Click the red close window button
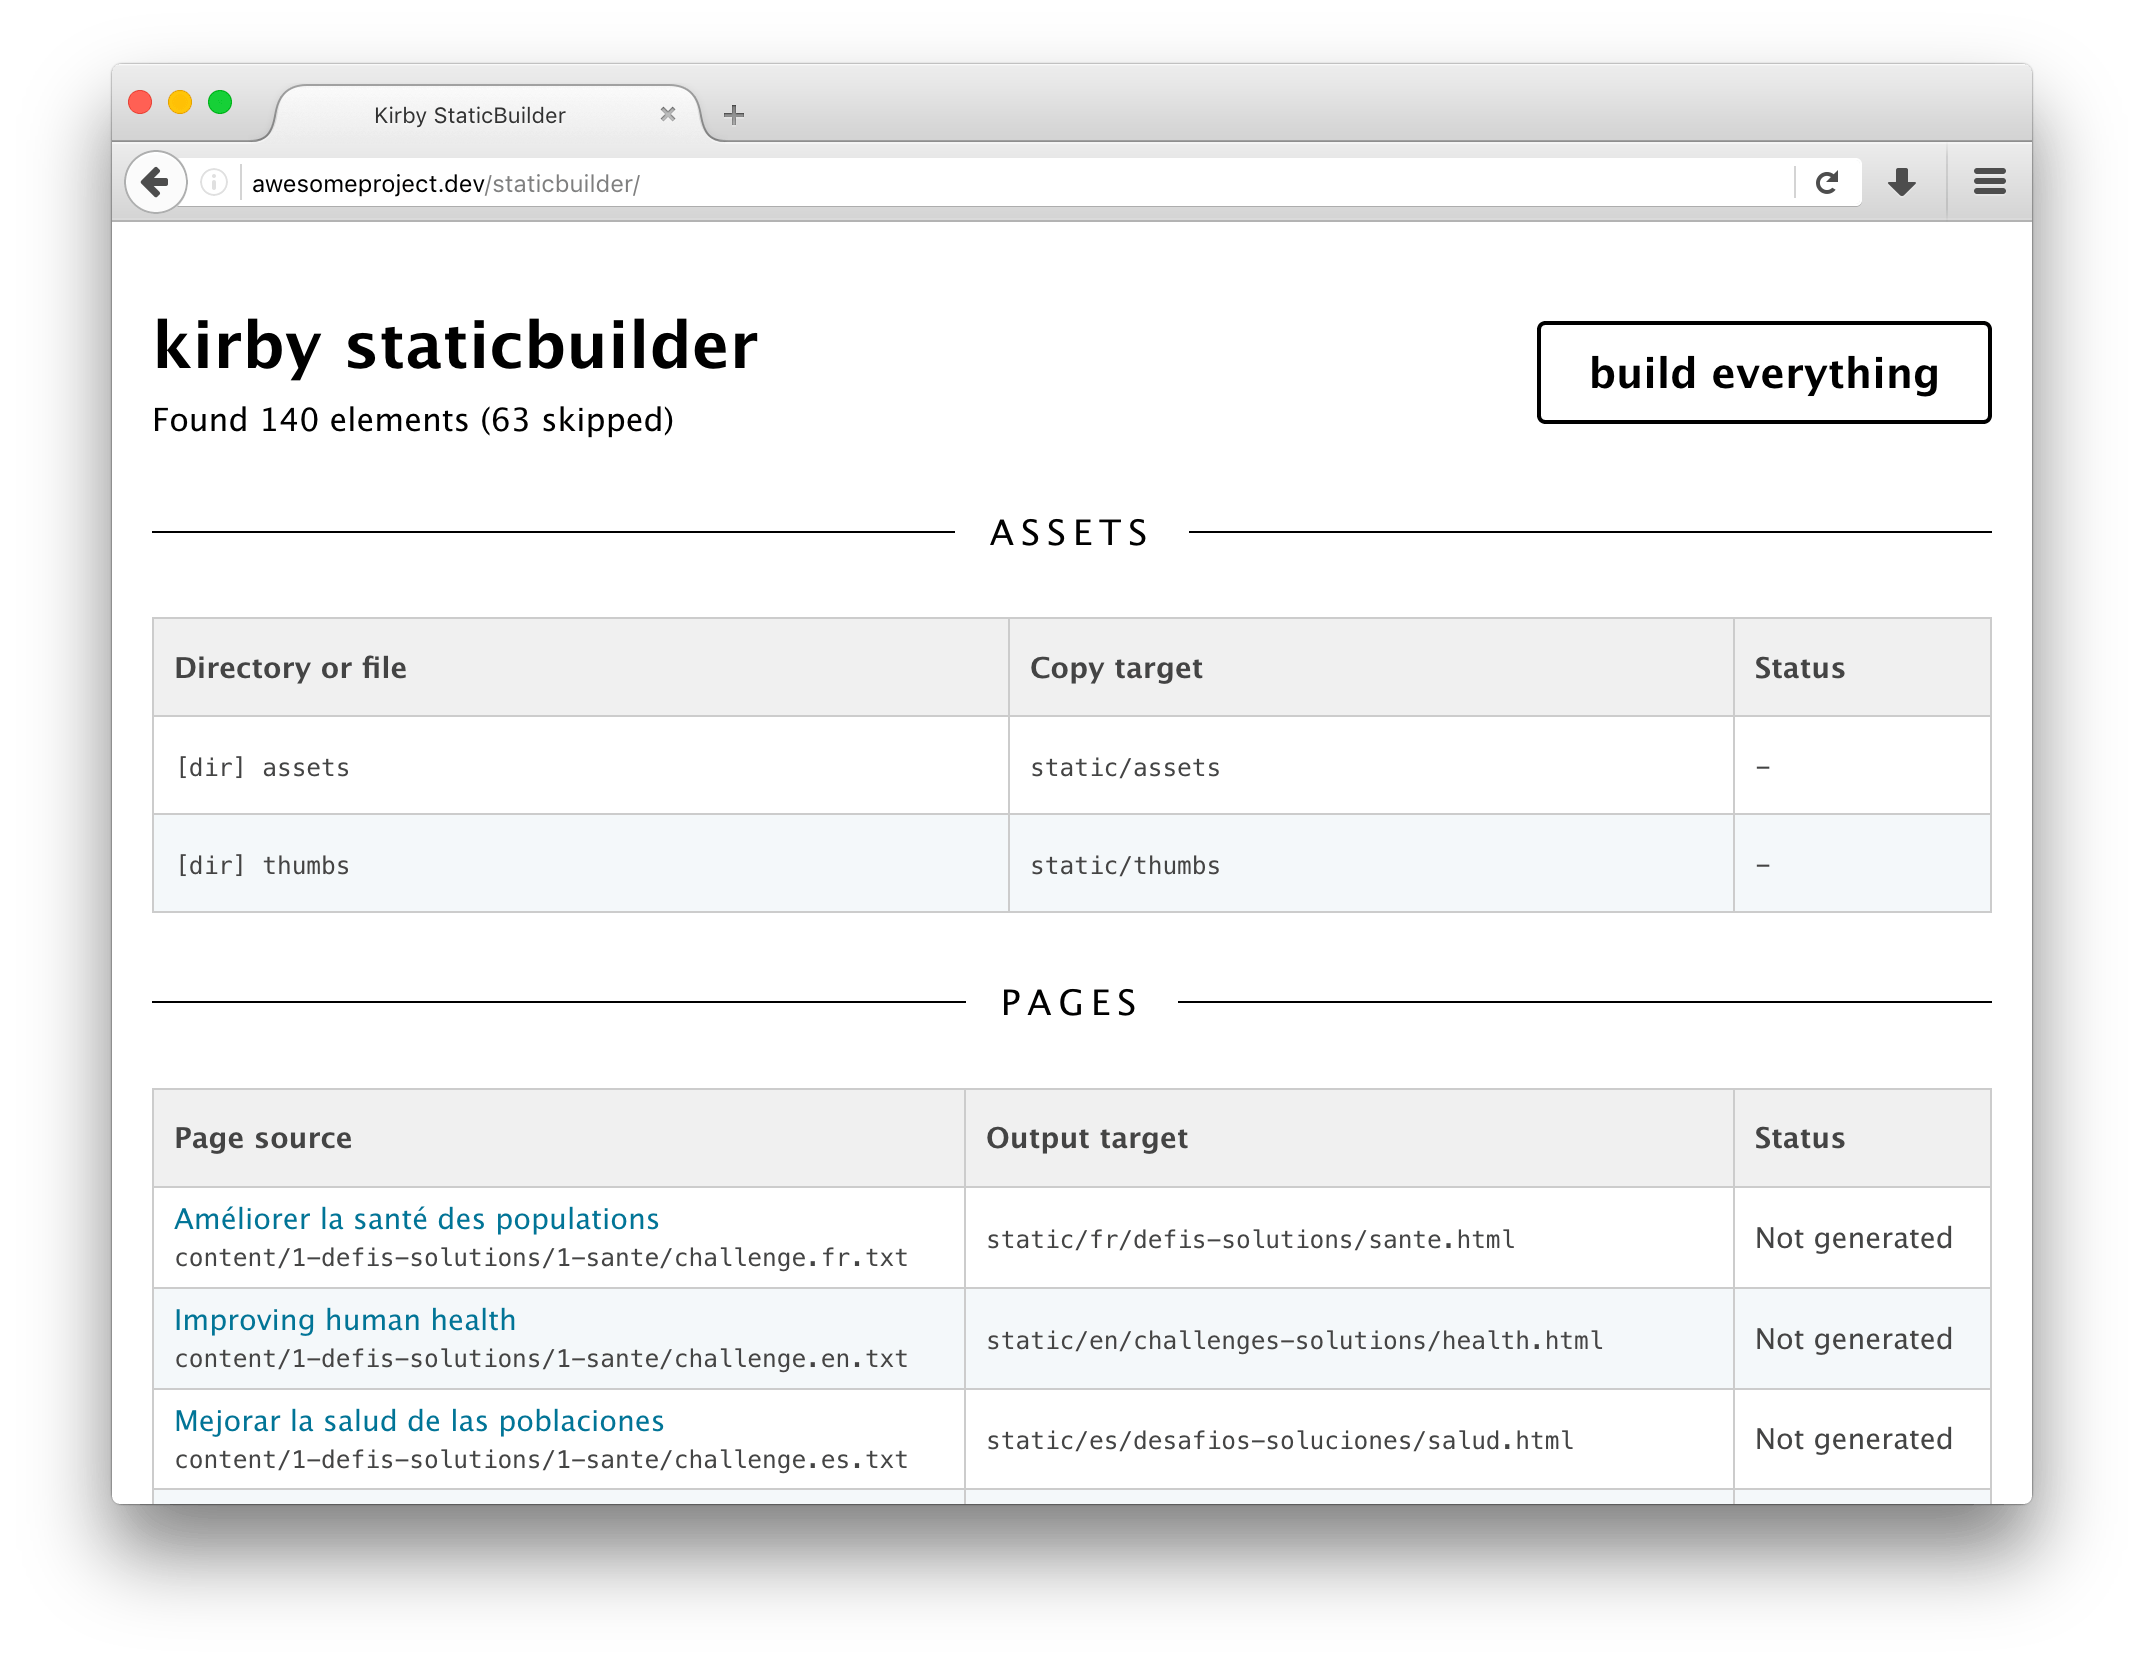Screen dimensions: 2144x1664 tap(140, 102)
